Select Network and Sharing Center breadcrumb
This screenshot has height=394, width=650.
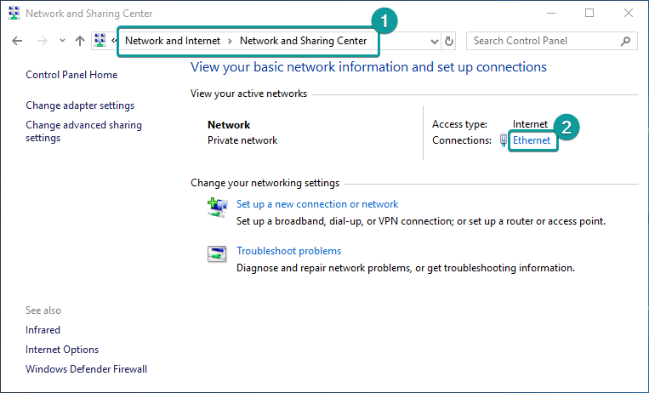pos(303,41)
